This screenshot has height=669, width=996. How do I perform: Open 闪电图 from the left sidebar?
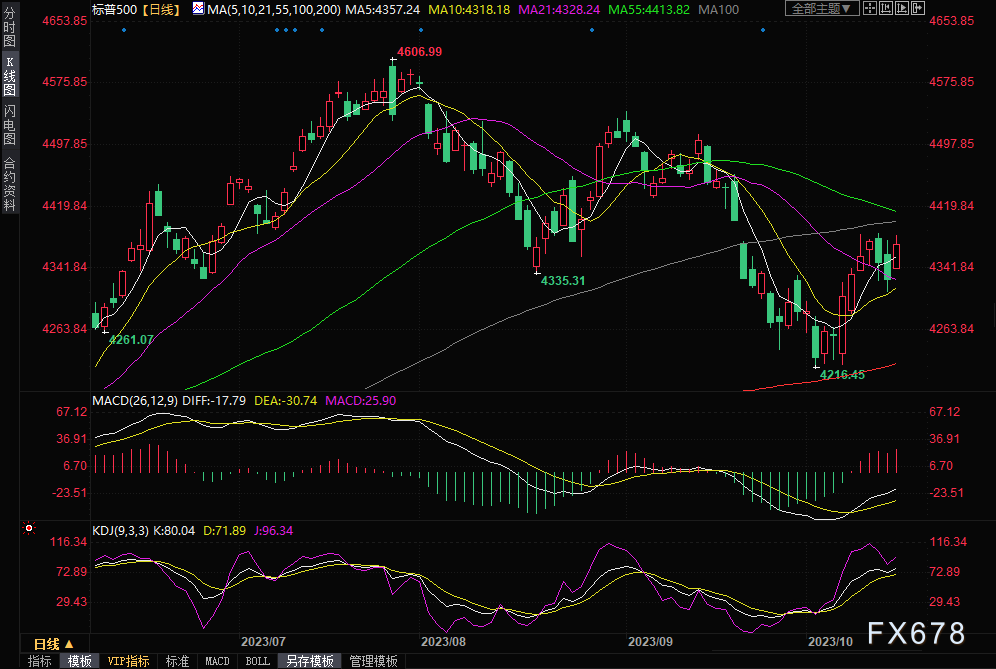point(9,125)
